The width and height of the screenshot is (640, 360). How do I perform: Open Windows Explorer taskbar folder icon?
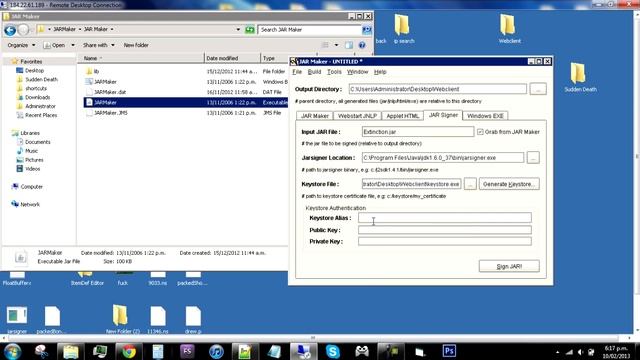pos(71,351)
